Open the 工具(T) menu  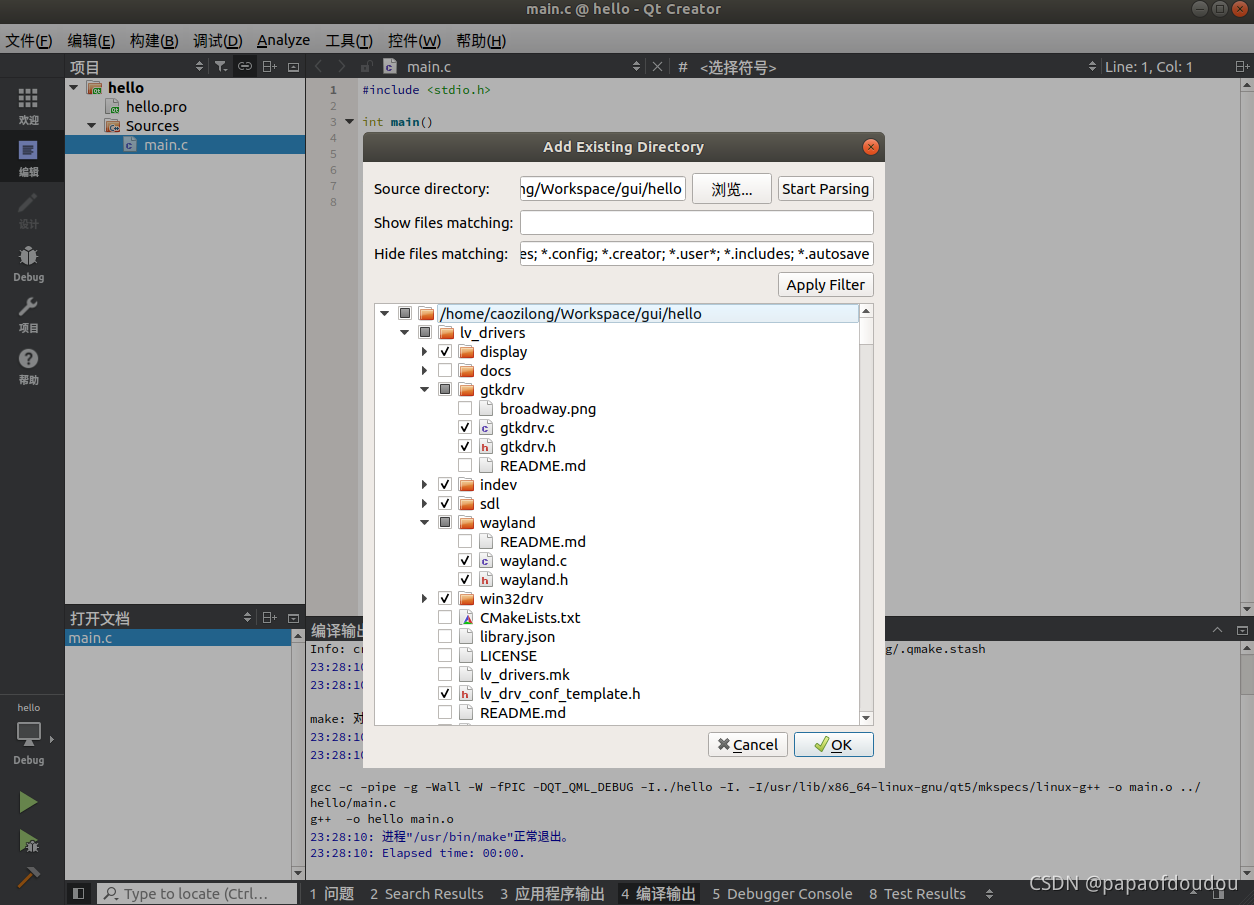(349, 40)
